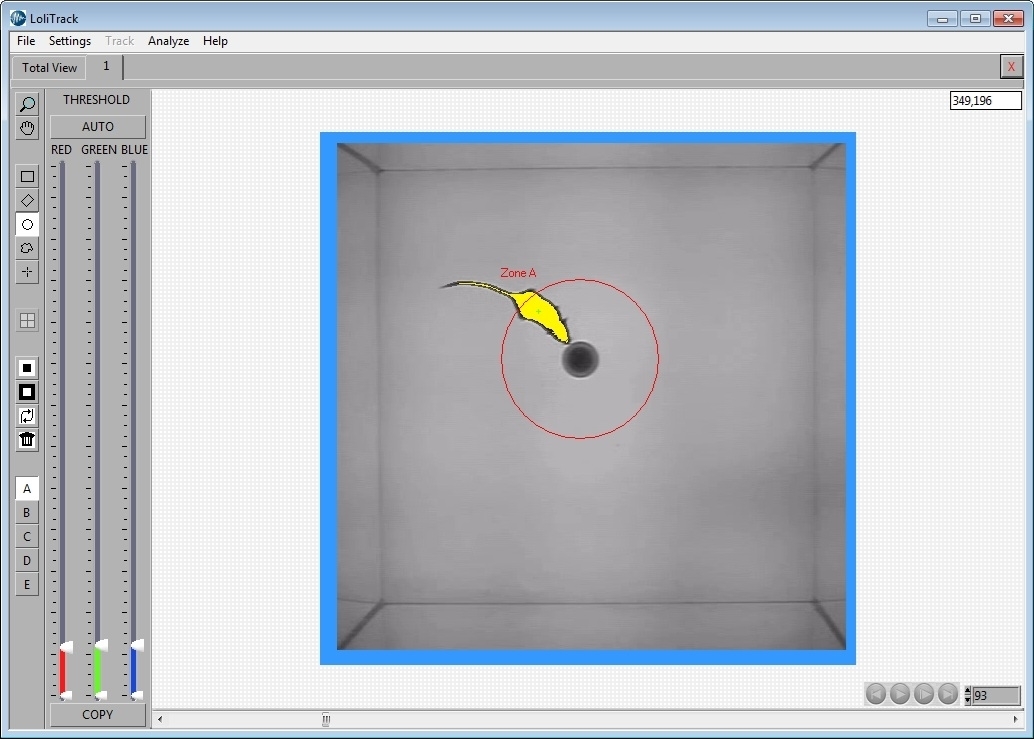Open the Settings menu
The width and height of the screenshot is (1034, 739).
(x=70, y=41)
